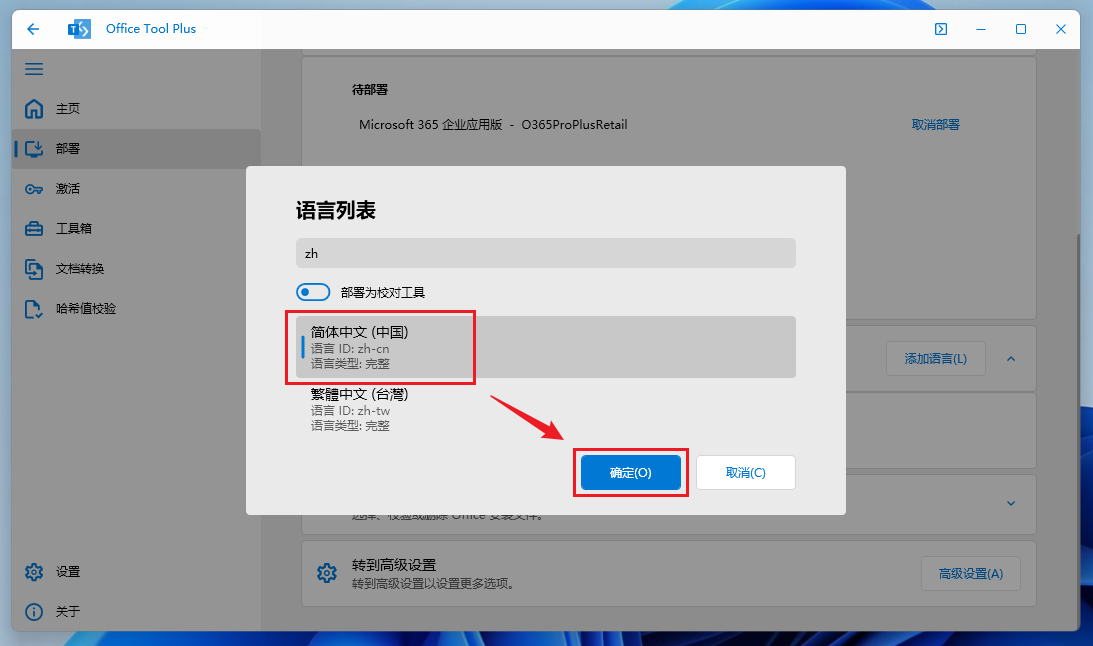
Task: Click the 设置 gear icon in sidebar
Action: pyautogui.click(x=34, y=572)
